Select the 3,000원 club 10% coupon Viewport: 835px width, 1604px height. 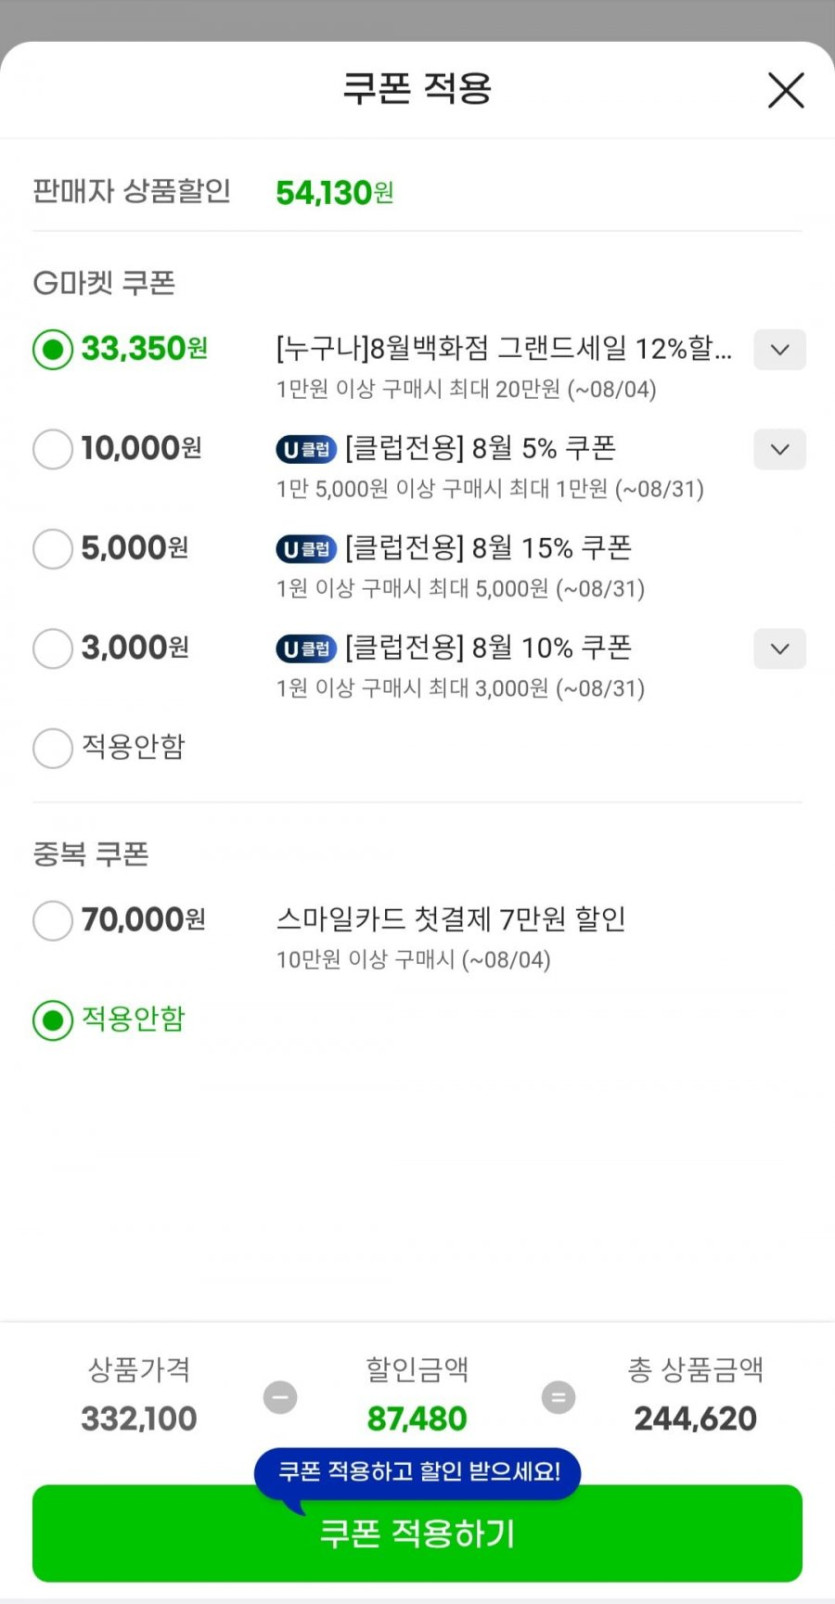pyautogui.click(x=53, y=649)
